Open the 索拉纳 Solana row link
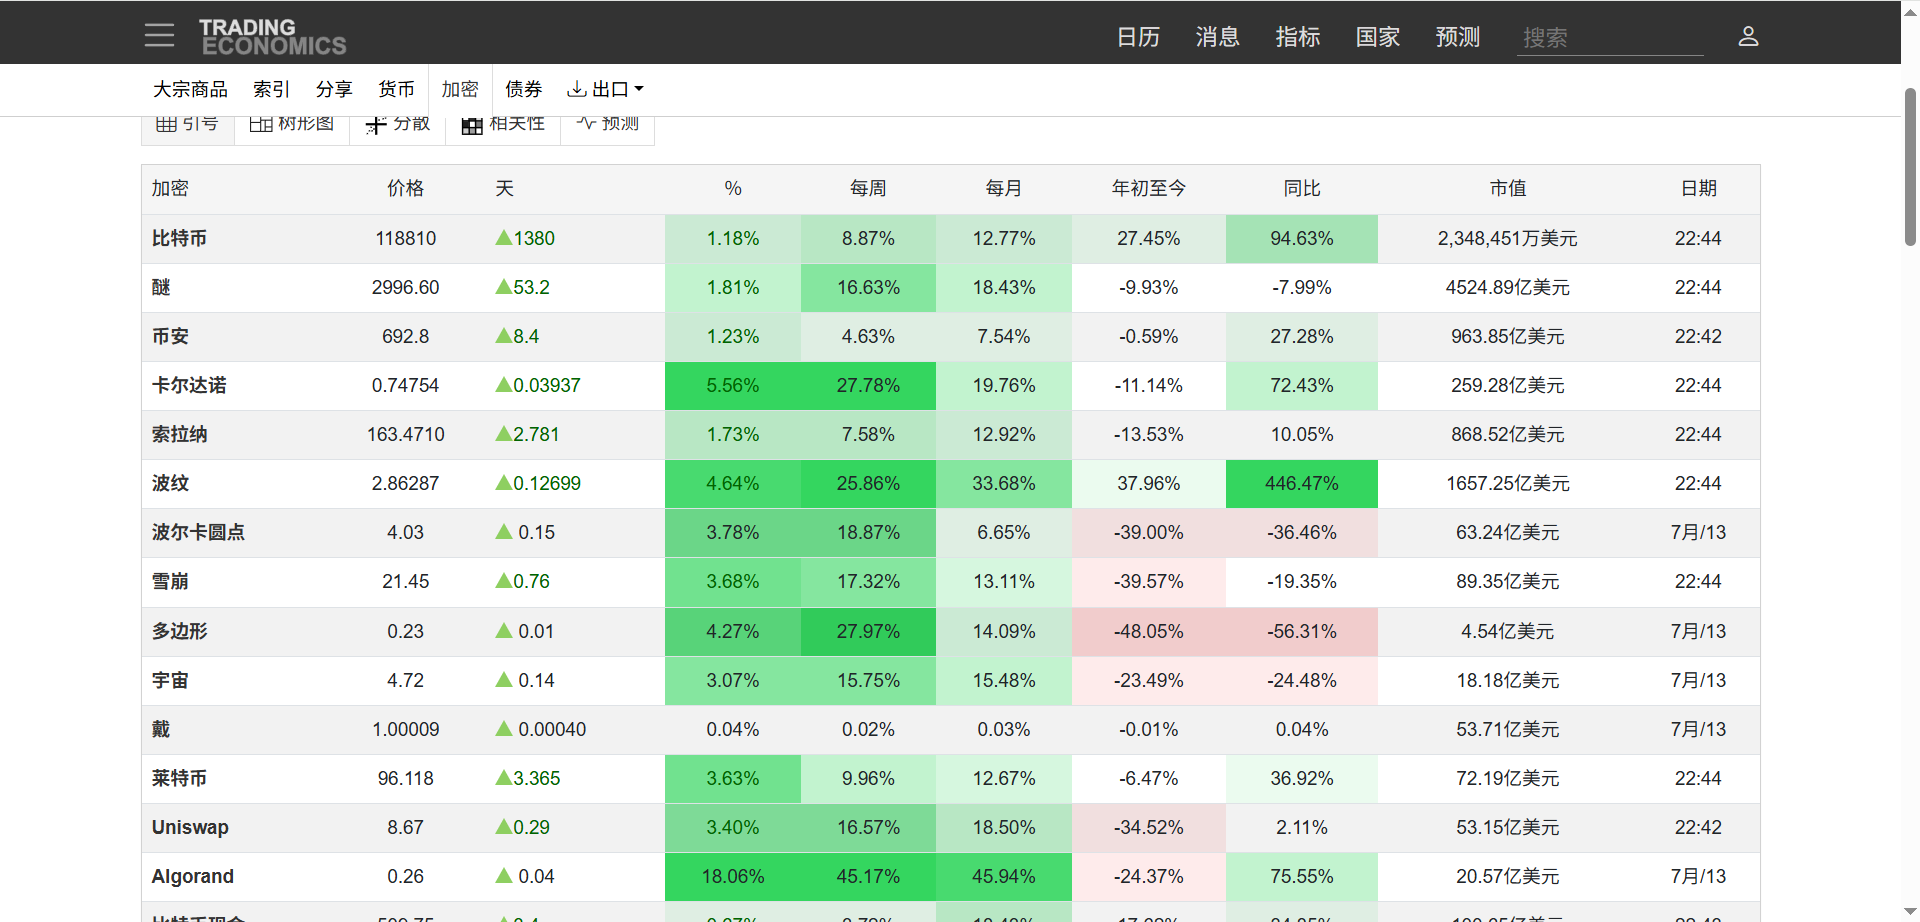The height and width of the screenshot is (922, 1920). pyautogui.click(x=179, y=434)
